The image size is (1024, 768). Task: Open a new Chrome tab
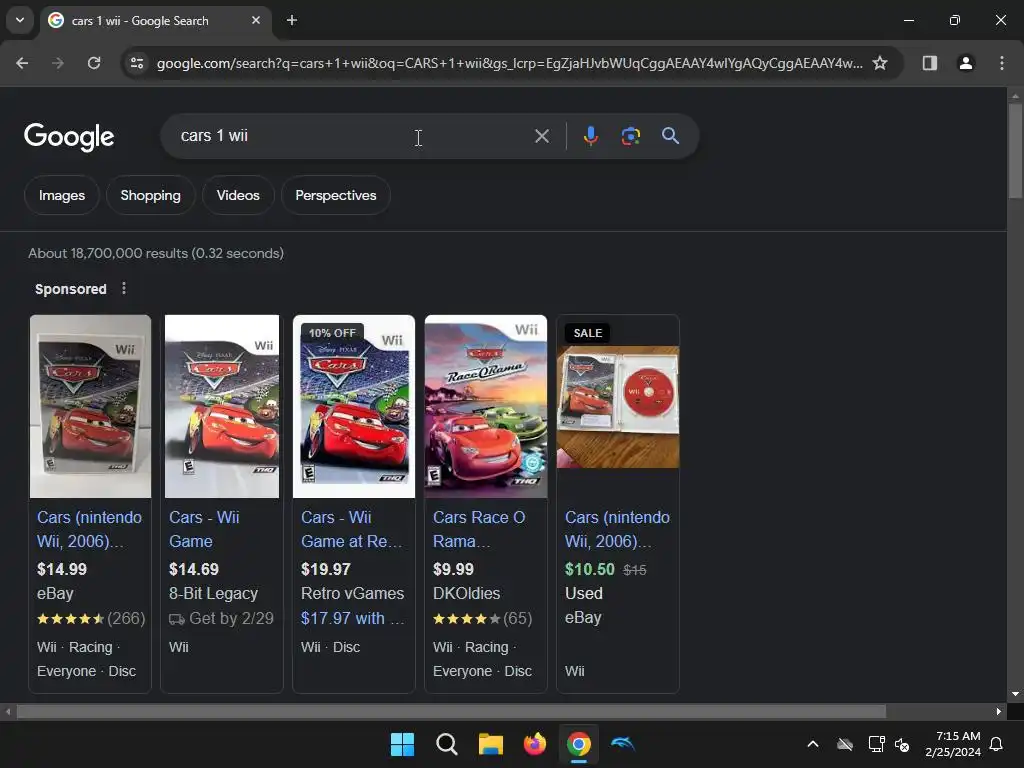pos(292,20)
